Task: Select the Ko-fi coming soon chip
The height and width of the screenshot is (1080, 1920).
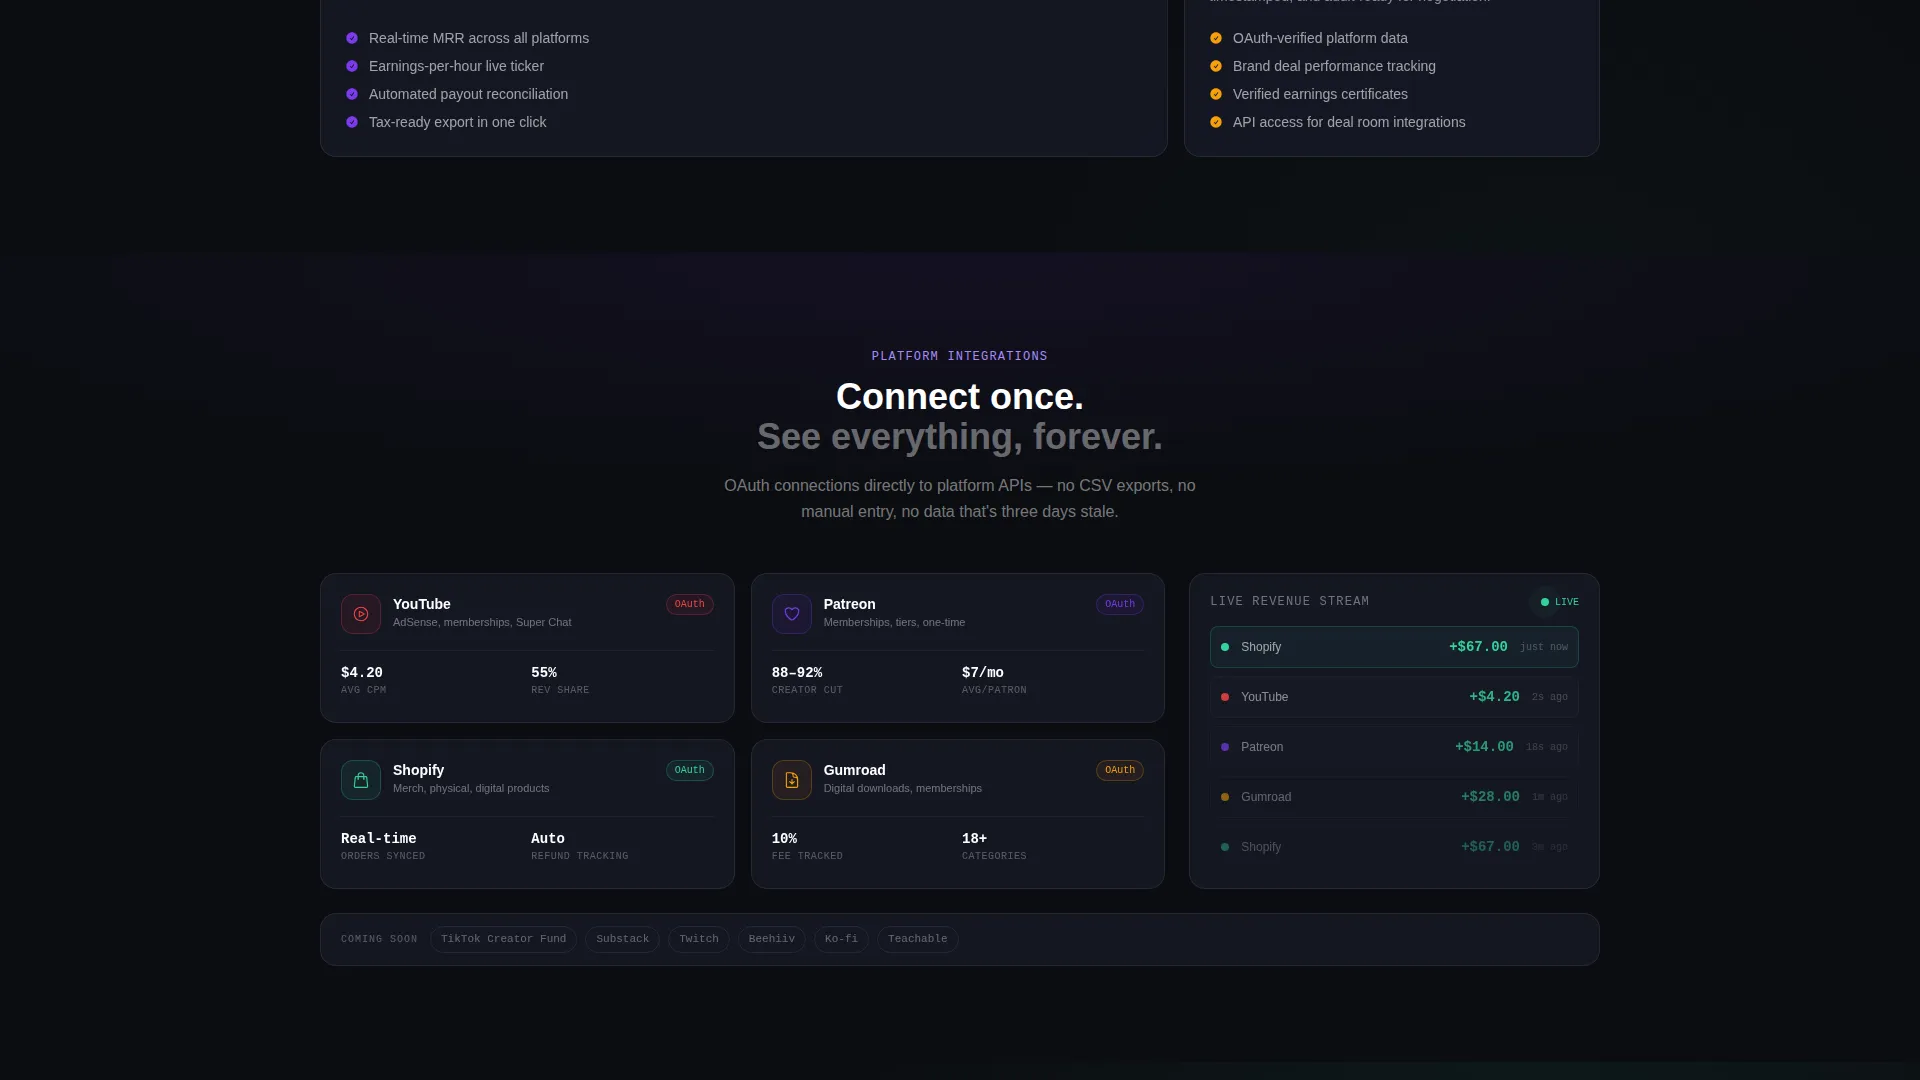Action: coord(841,939)
